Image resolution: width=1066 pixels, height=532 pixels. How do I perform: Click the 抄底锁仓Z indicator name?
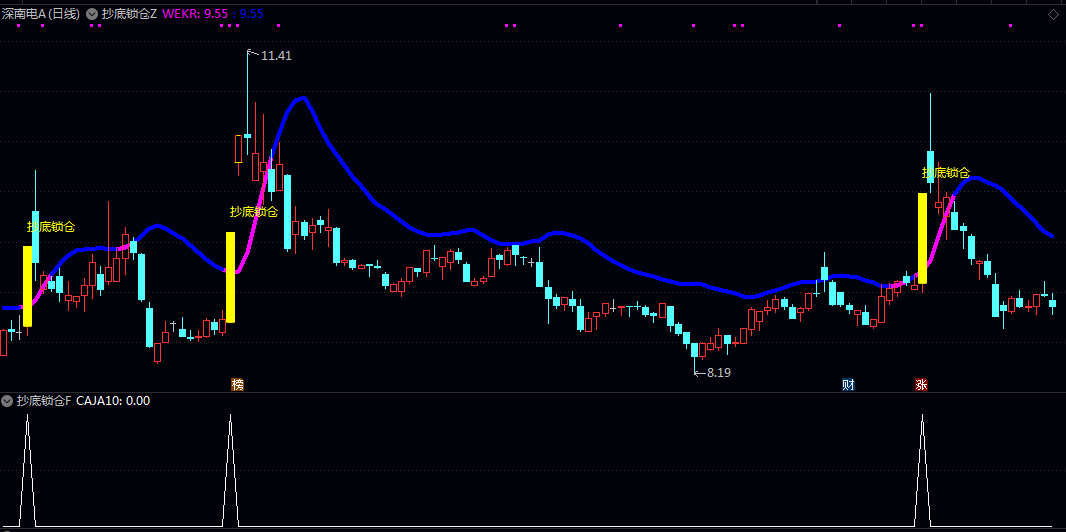[x=129, y=14]
